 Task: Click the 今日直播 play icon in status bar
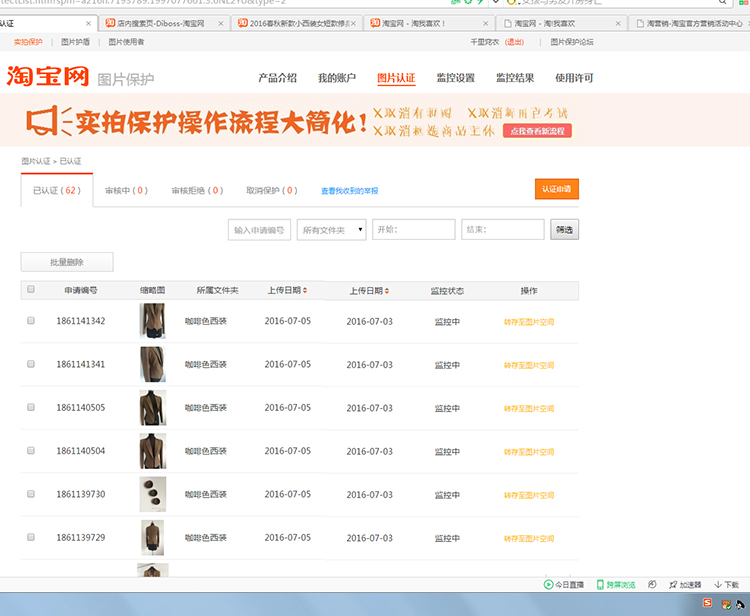548,585
